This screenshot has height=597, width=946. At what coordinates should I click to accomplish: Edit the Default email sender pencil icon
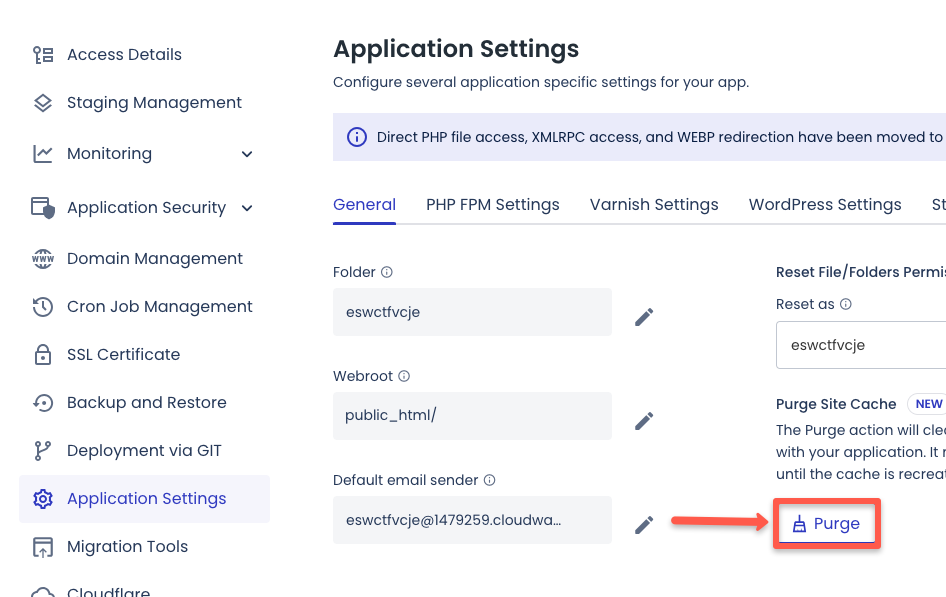click(644, 523)
